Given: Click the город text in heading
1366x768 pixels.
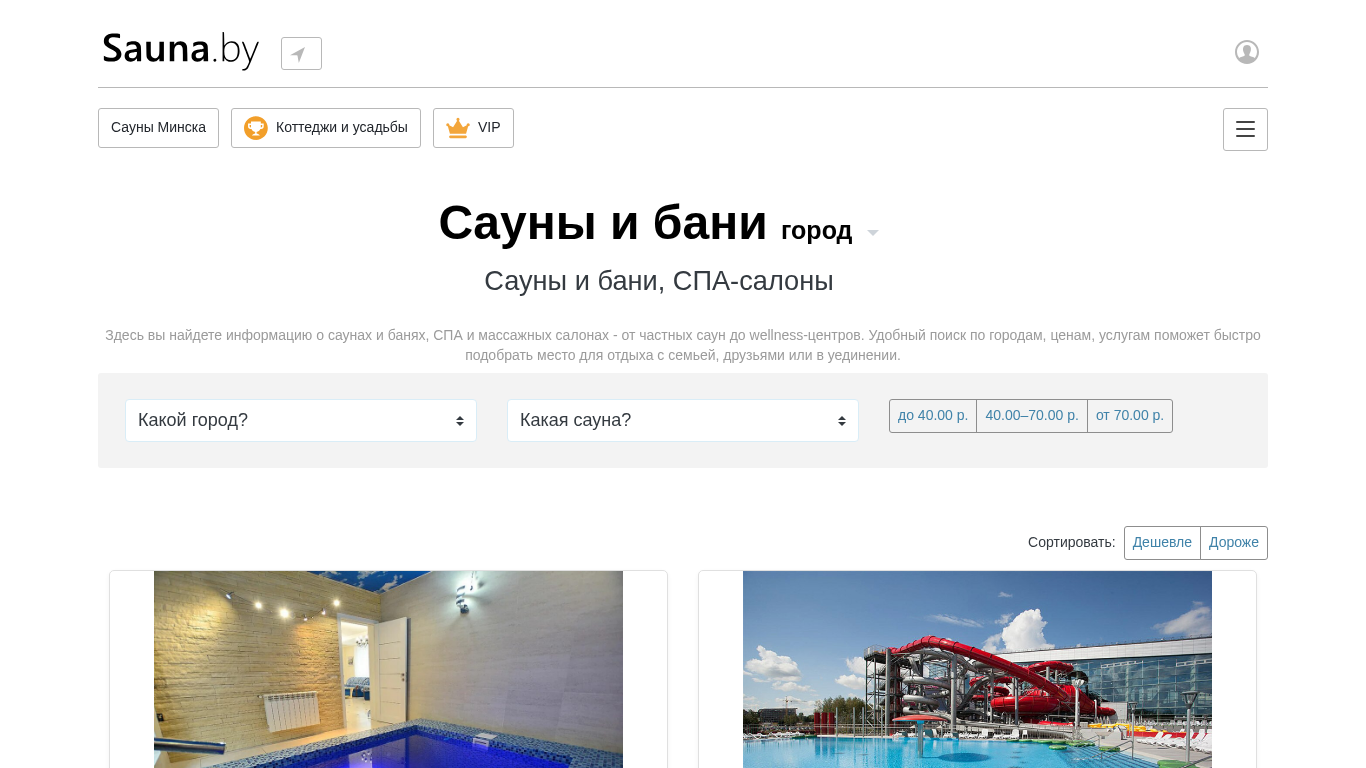Looking at the screenshot, I should point(816,231).
